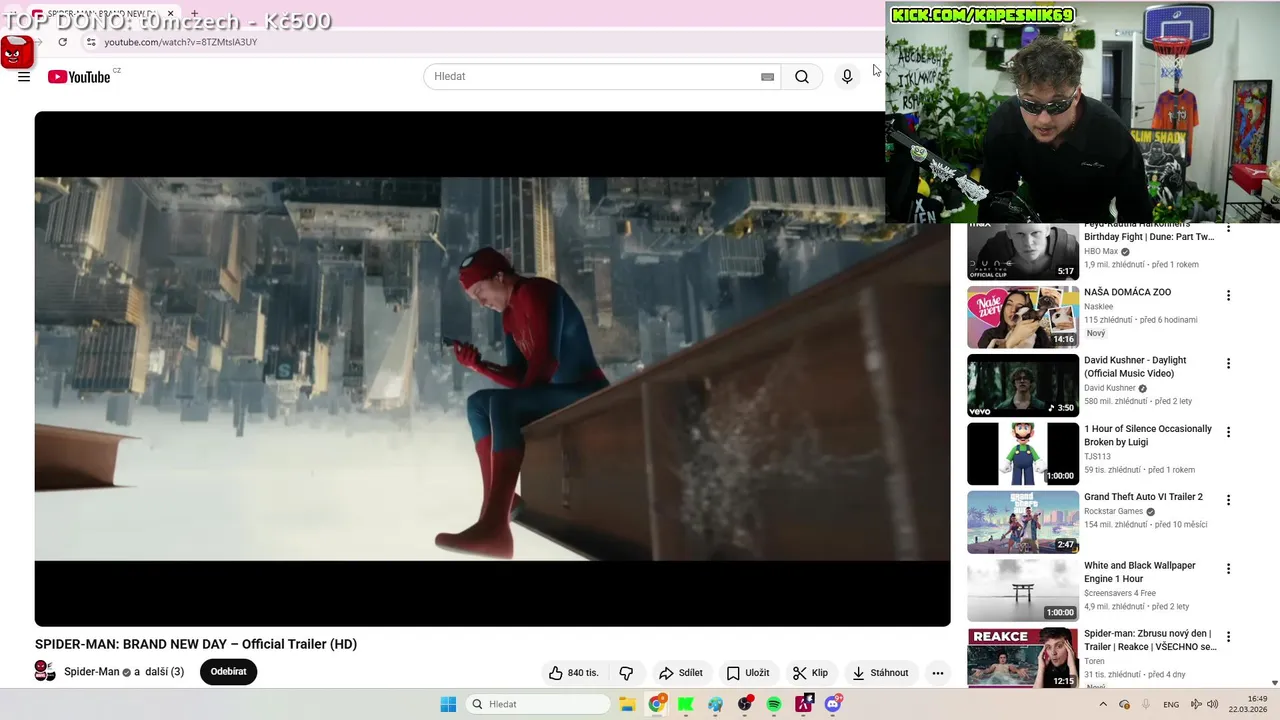Open 'Grand Theft Auto VI Trailer 2' title
Viewport: 1280px width, 720px height.
[1143, 497]
